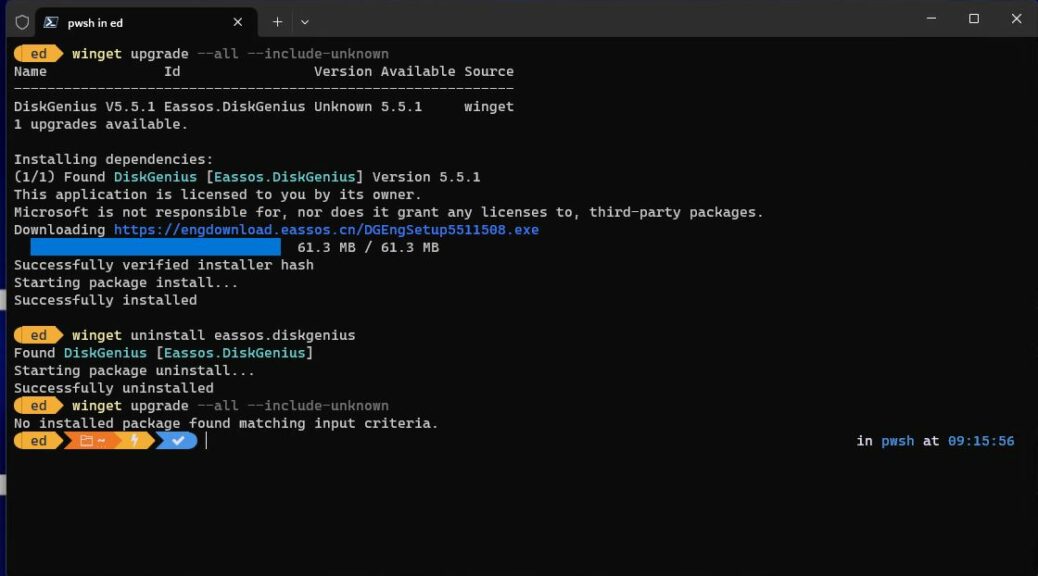Open the DGEngSetup5511508.exe download link
The width and height of the screenshot is (1038, 576).
point(326,230)
